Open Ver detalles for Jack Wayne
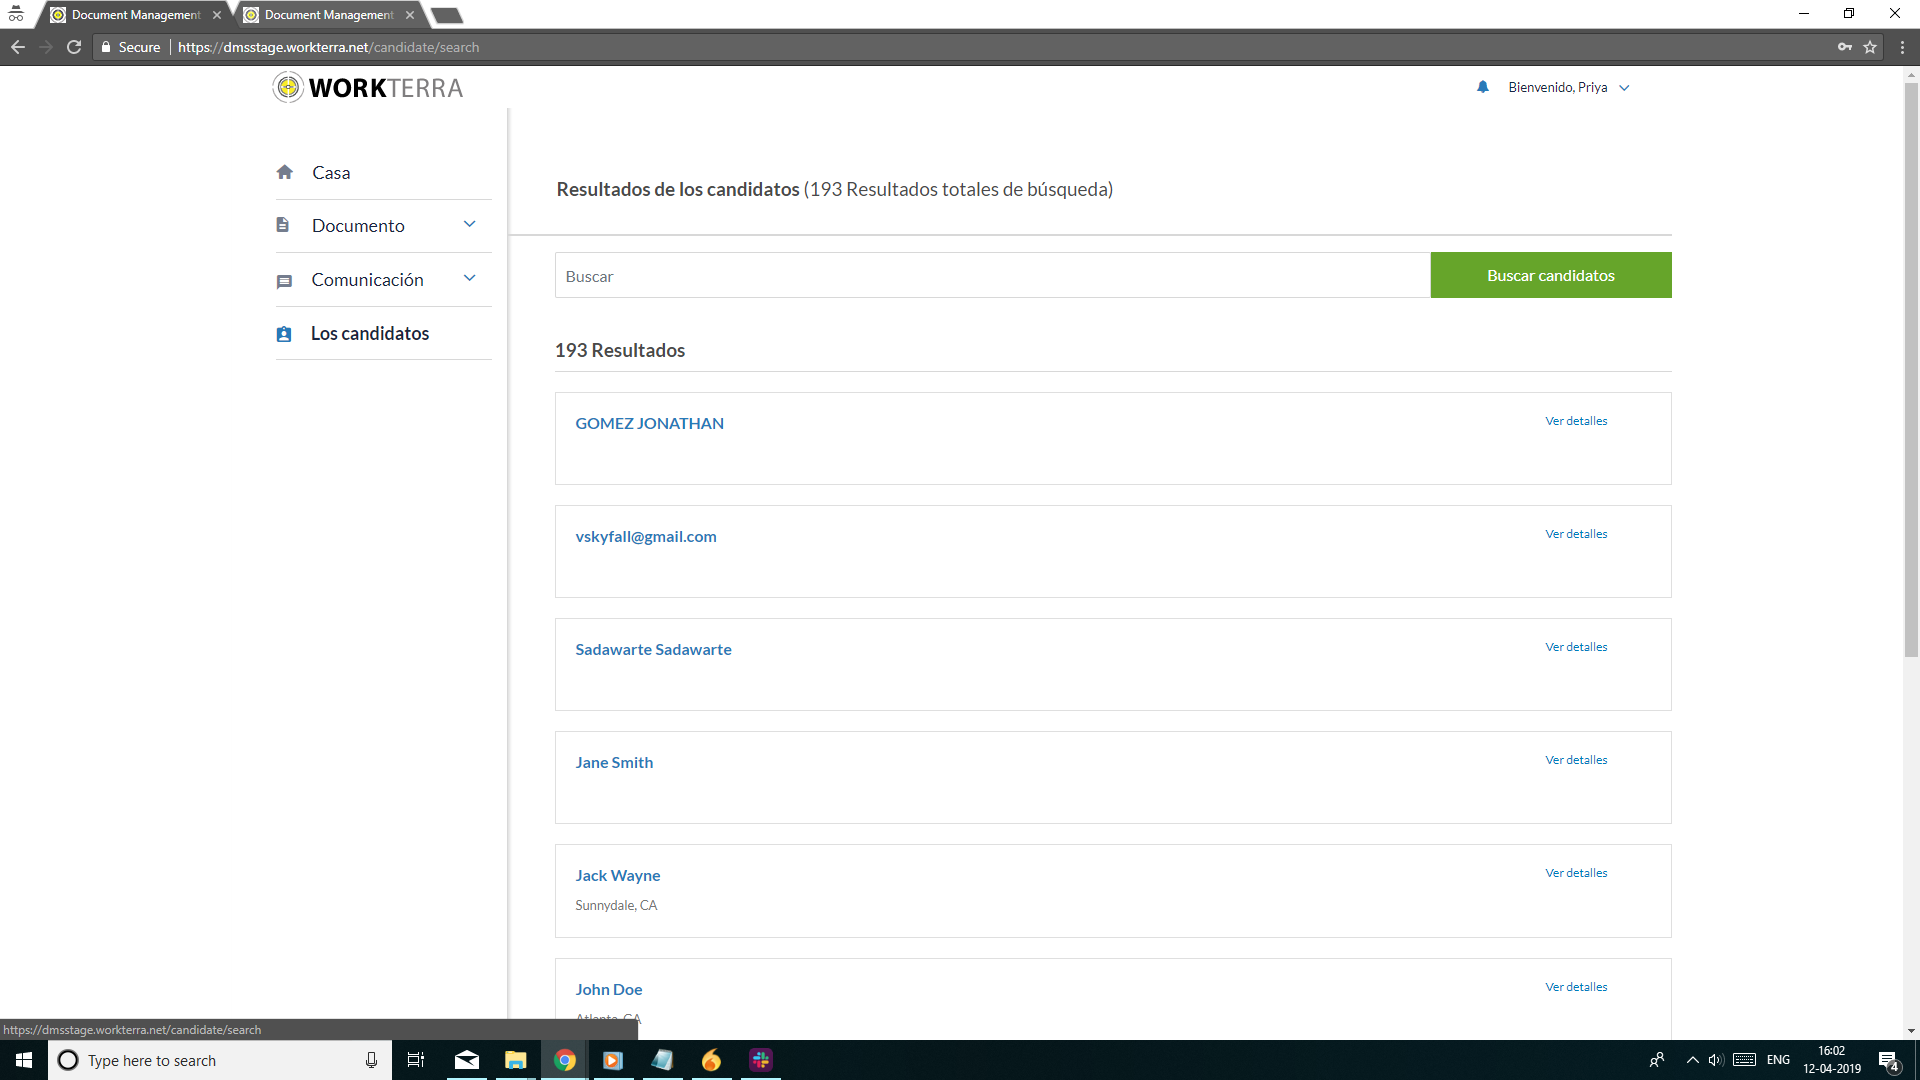 pyautogui.click(x=1576, y=872)
